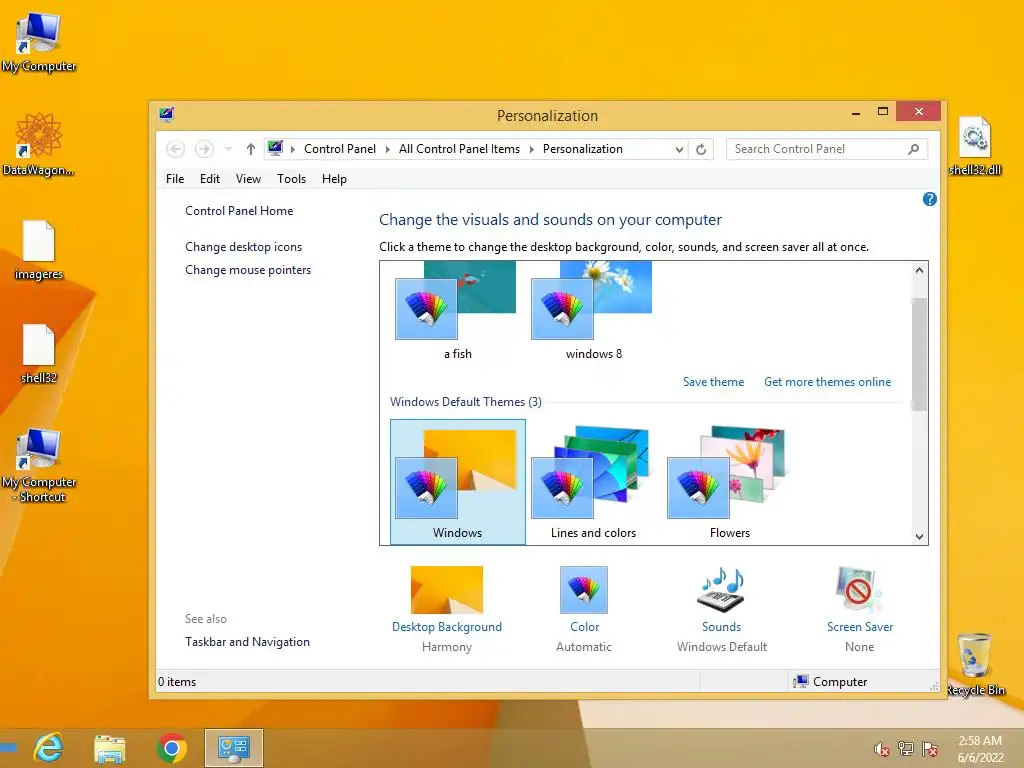
Task: Open the File menu
Action: (175, 179)
